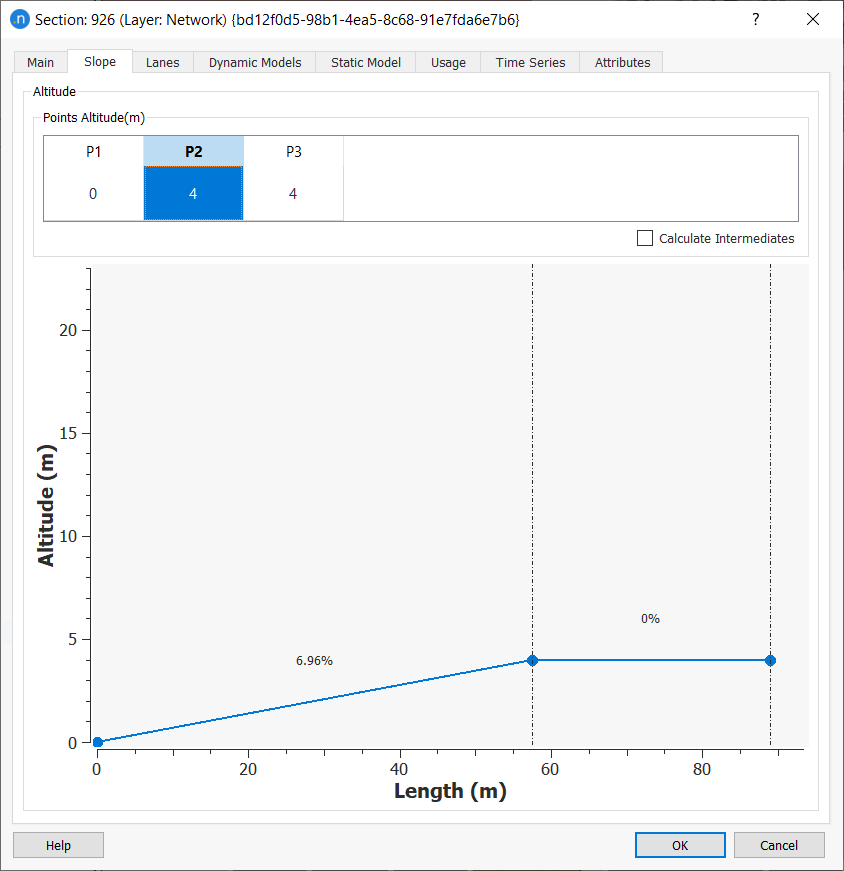Viewport: 844px width, 871px height.
Task: Click the P3 altitude value cell
Action: point(293,194)
